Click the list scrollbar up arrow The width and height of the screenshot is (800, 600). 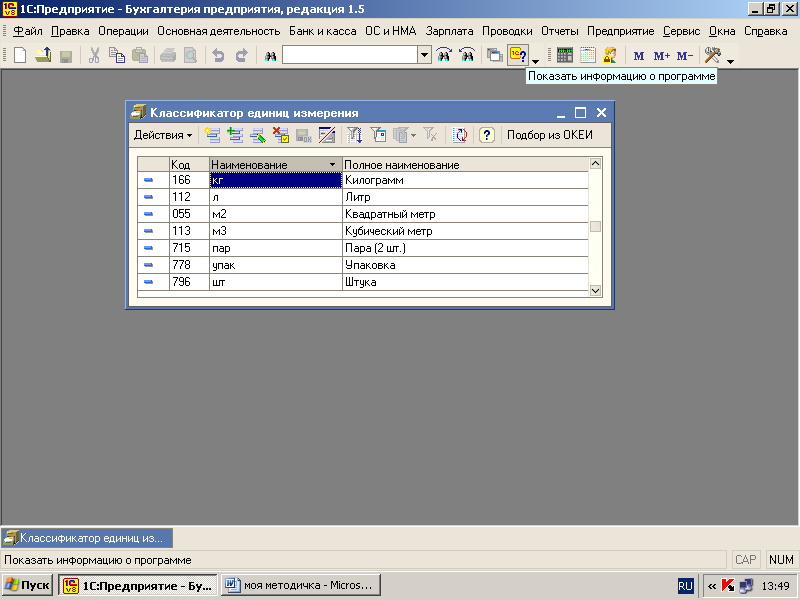(x=595, y=164)
